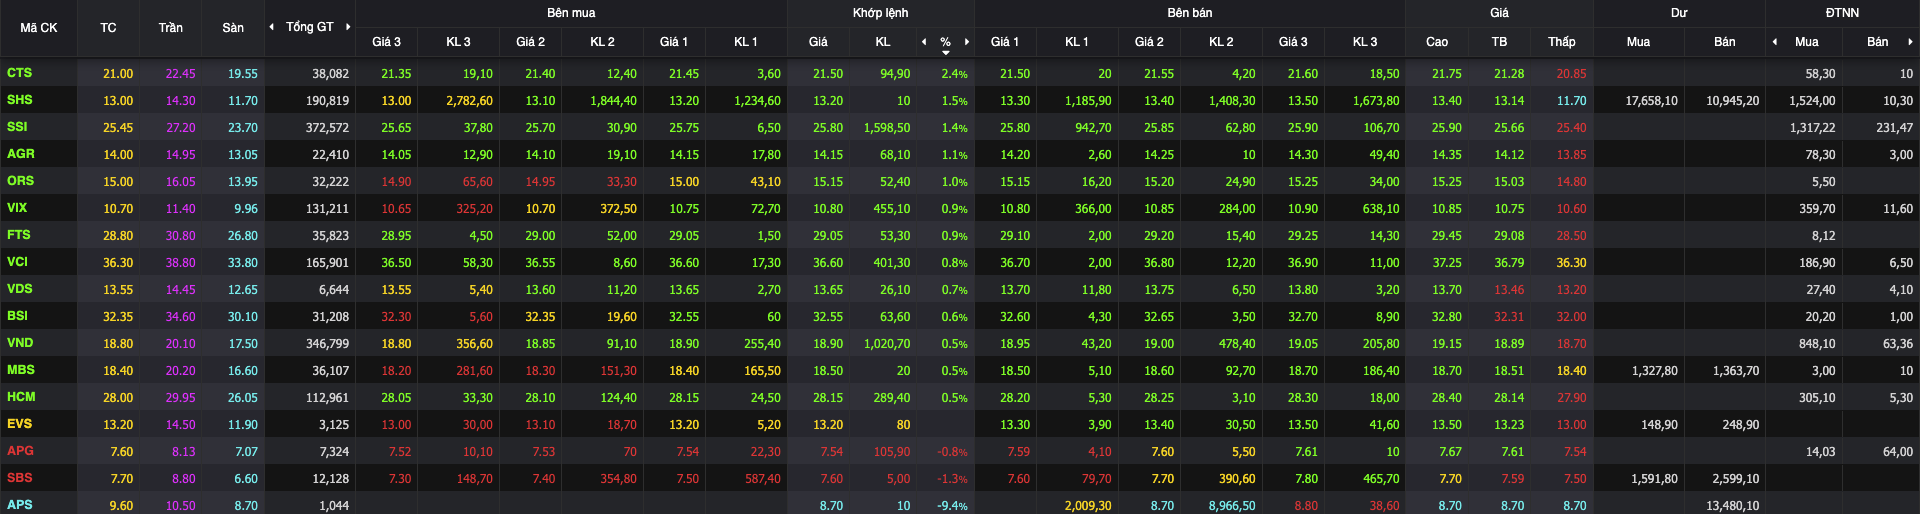
Task: Click the 1,598,50 matched volume for SSI
Action: pyautogui.click(x=887, y=128)
